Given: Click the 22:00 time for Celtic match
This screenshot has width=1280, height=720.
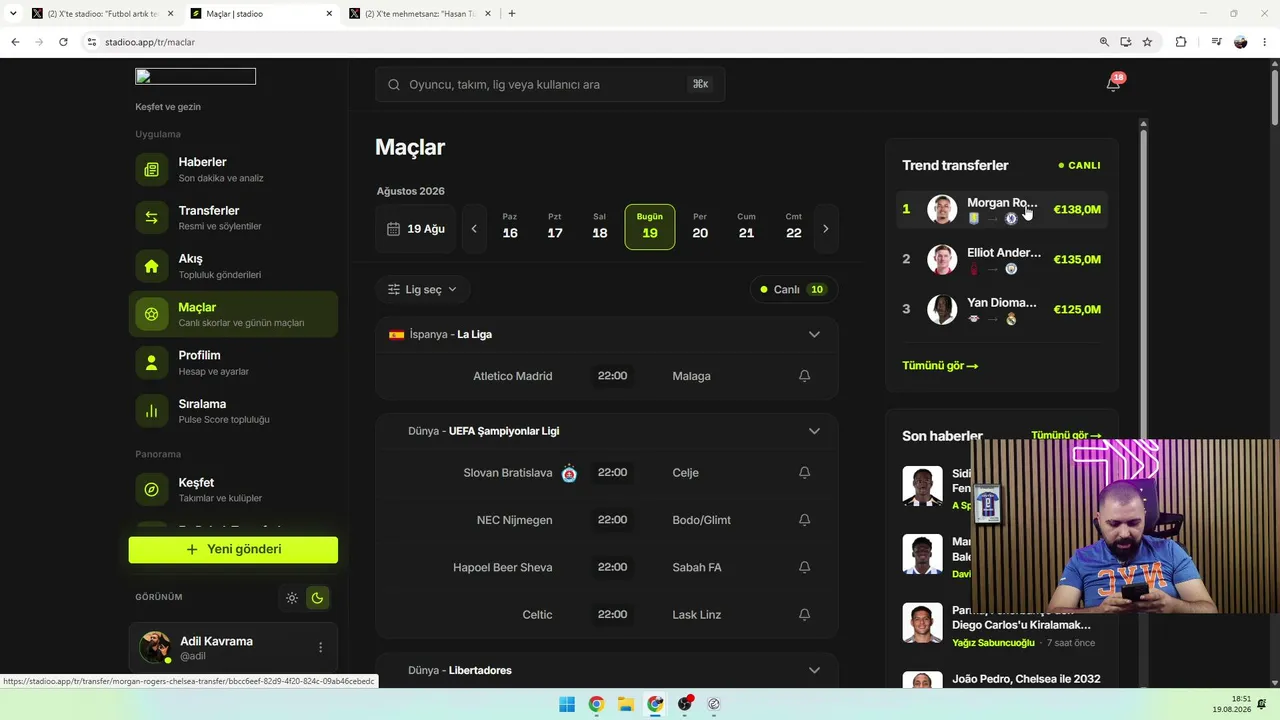Looking at the screenshot, I should pos(612,615).
